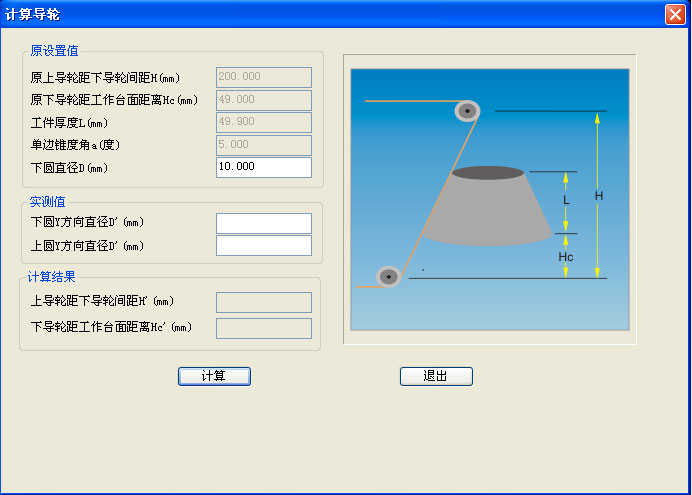Viewport: 692px width, 495px height.
Task: Click the 上圆Y方向直径D' input box
Action: pos(263,245)
